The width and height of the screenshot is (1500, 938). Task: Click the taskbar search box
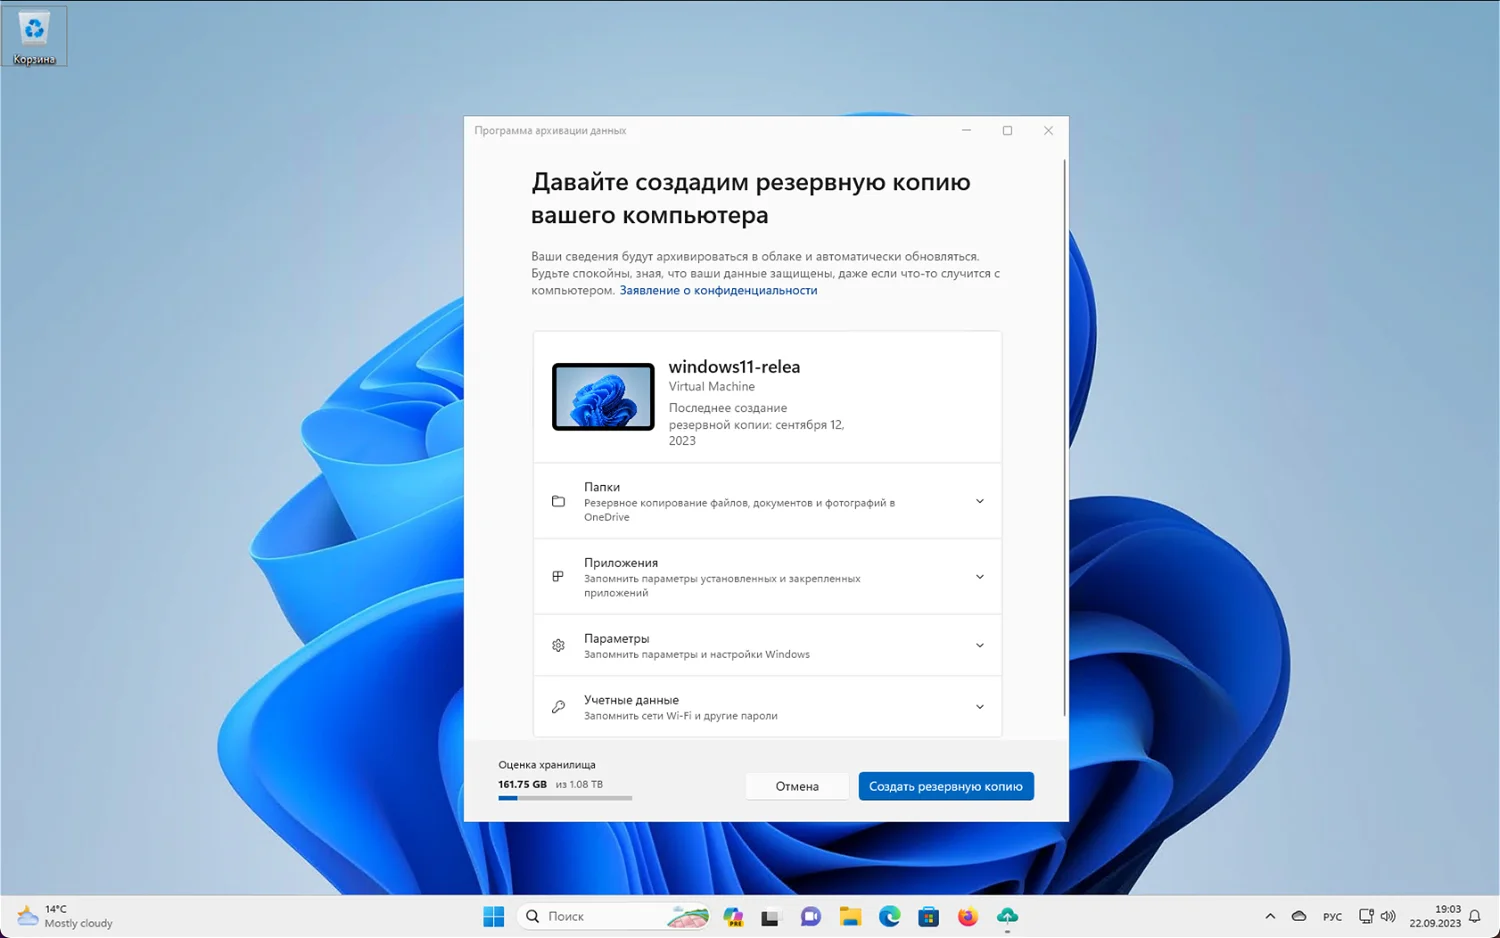(x=600, y=916)
